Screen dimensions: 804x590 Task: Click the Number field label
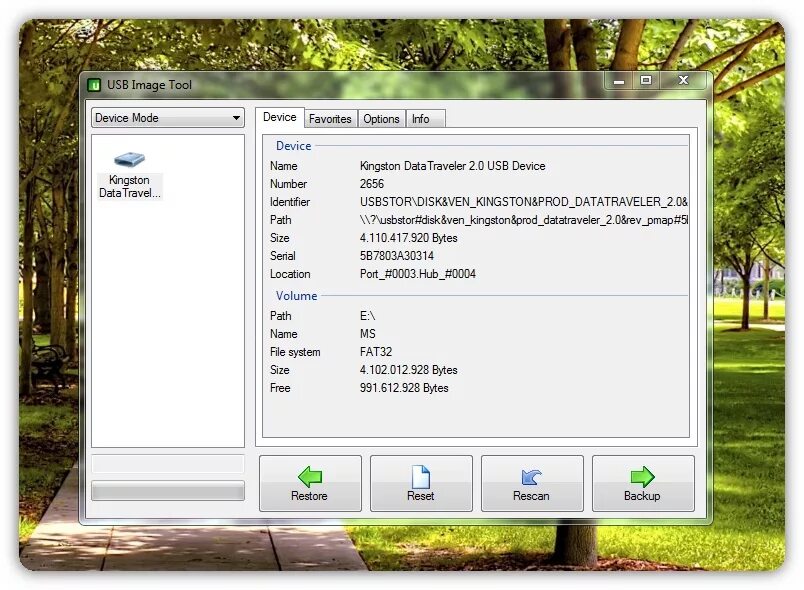click(x=288, y=184)
